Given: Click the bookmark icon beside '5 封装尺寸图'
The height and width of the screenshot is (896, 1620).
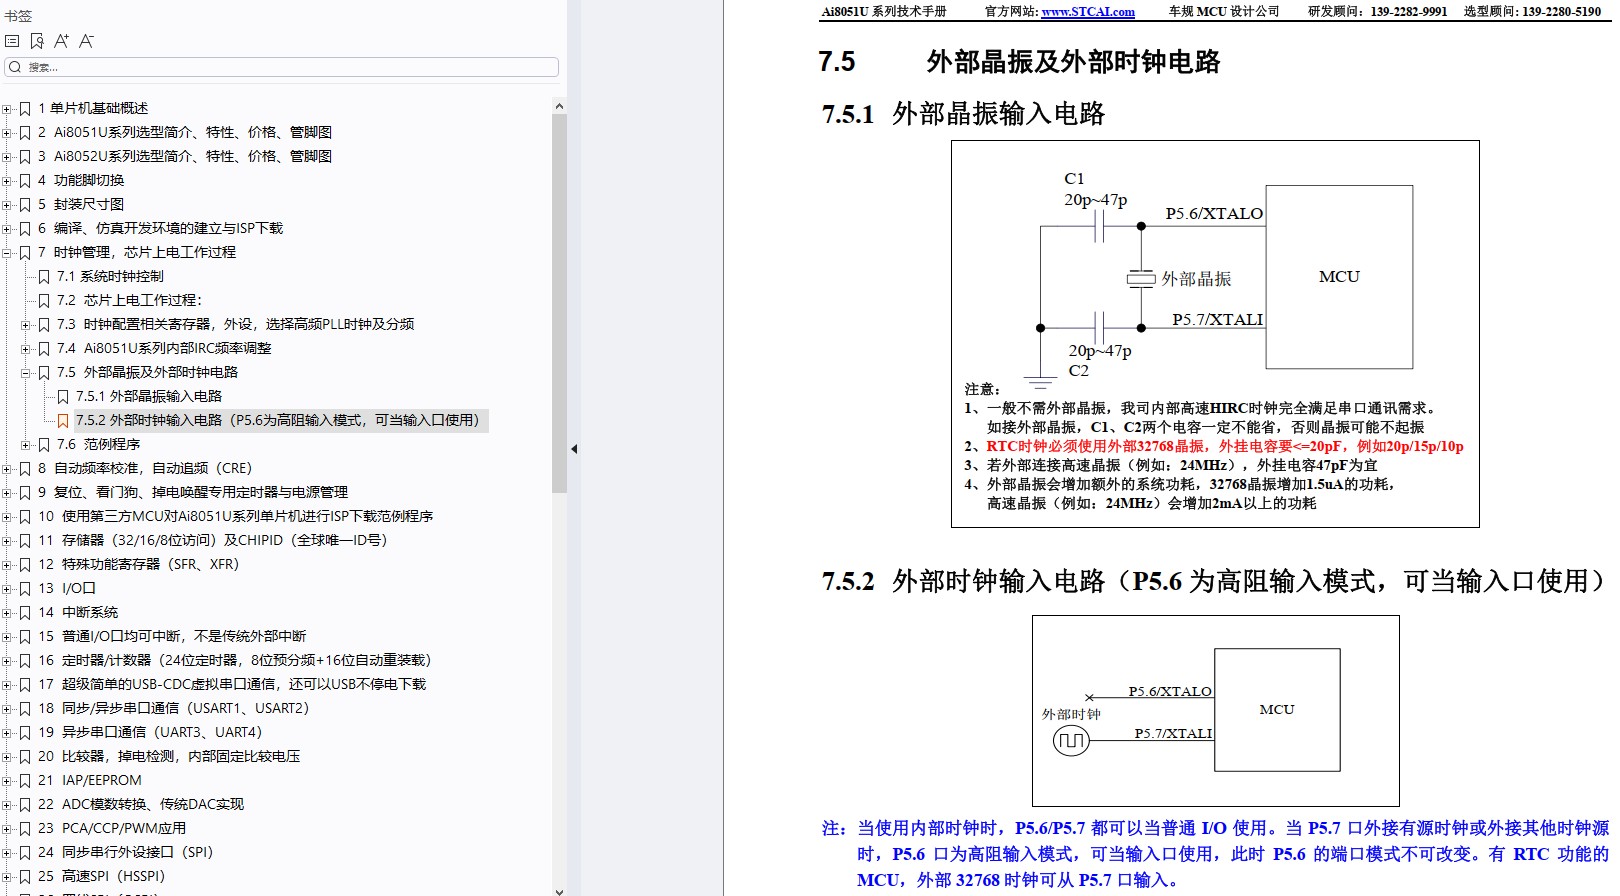Looking at the screenshot, I should click(x=25, y=204).
